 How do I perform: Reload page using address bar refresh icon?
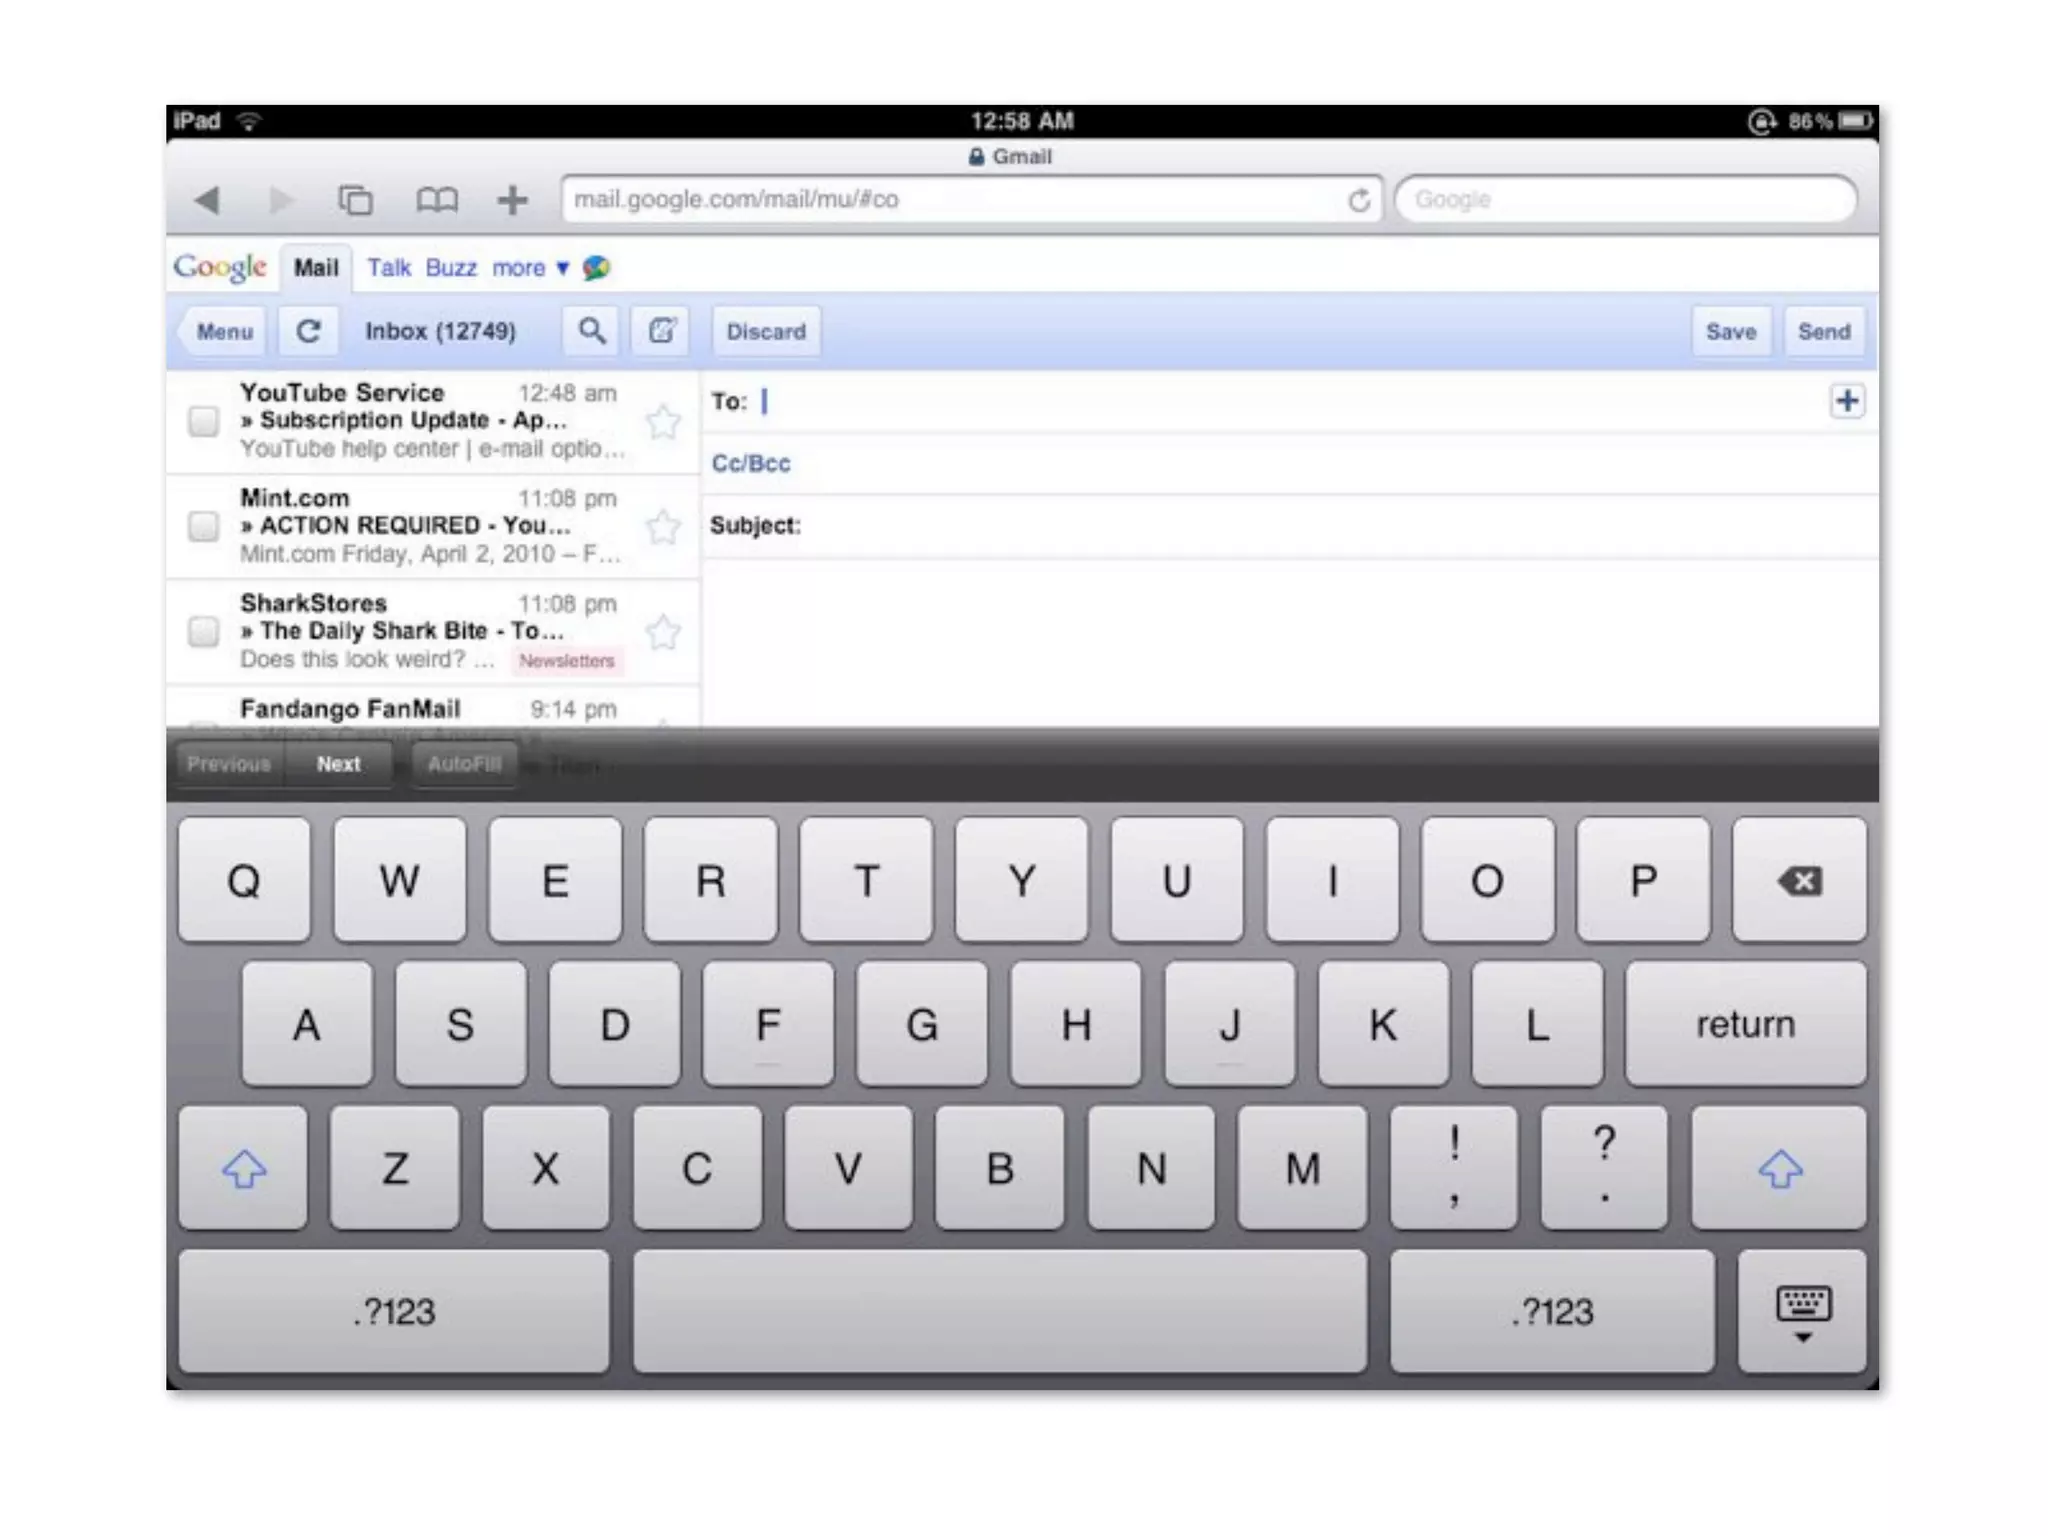[x=1358, y=200]
